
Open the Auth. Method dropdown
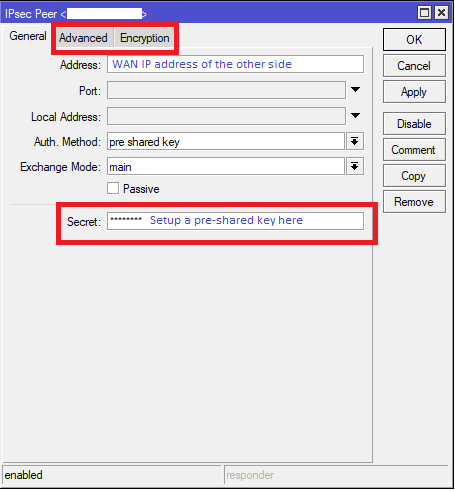[354, 141]
